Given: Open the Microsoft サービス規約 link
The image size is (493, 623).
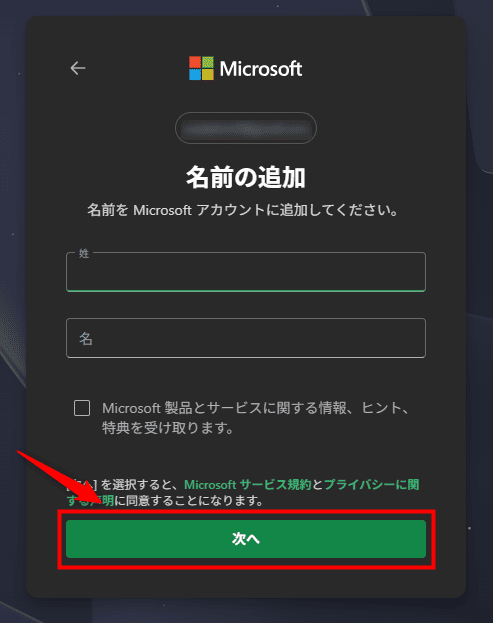Looking at the screenshot, I should pyautogui.click(x=247, y=485).
